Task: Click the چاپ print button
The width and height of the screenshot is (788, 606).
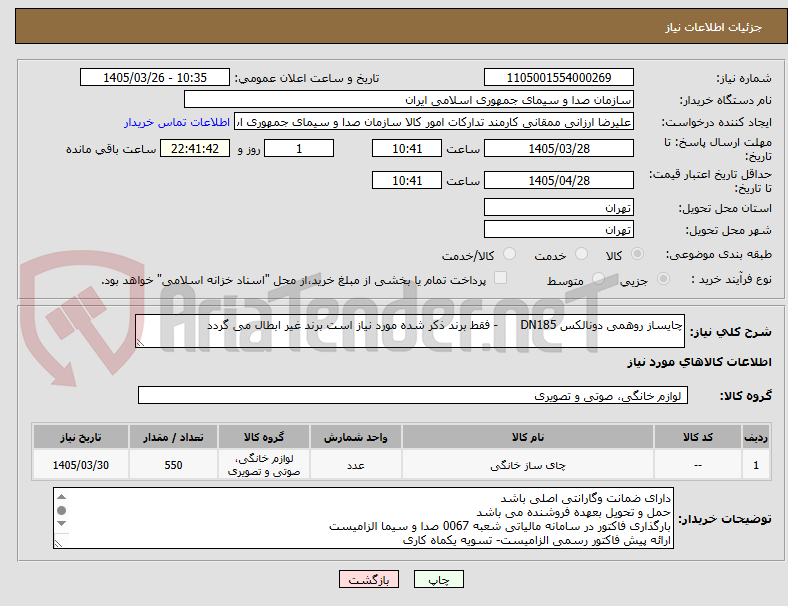Action: (x=439, y=579)
